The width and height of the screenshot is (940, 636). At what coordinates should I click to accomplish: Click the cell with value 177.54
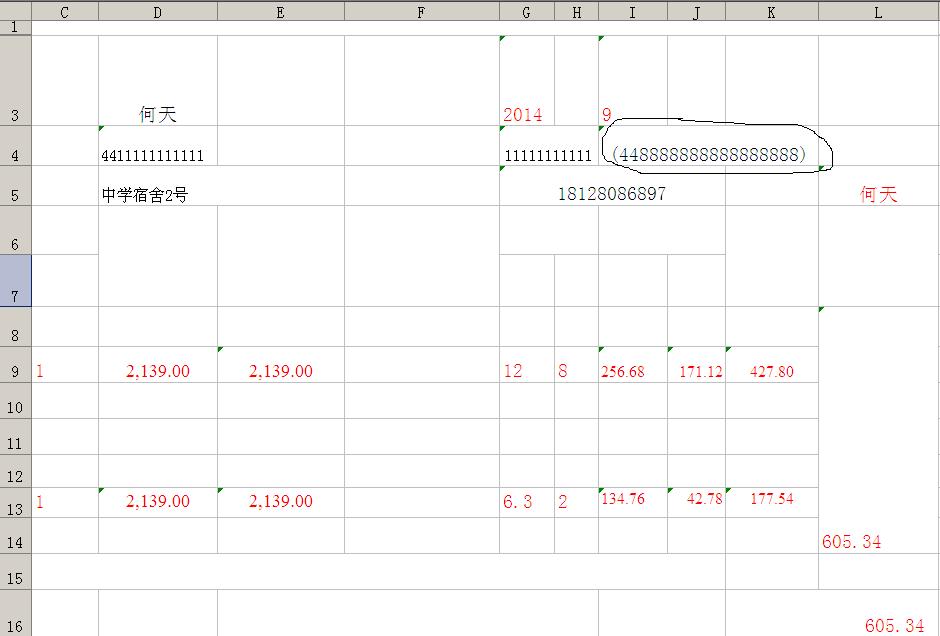(x=771, y=500)
